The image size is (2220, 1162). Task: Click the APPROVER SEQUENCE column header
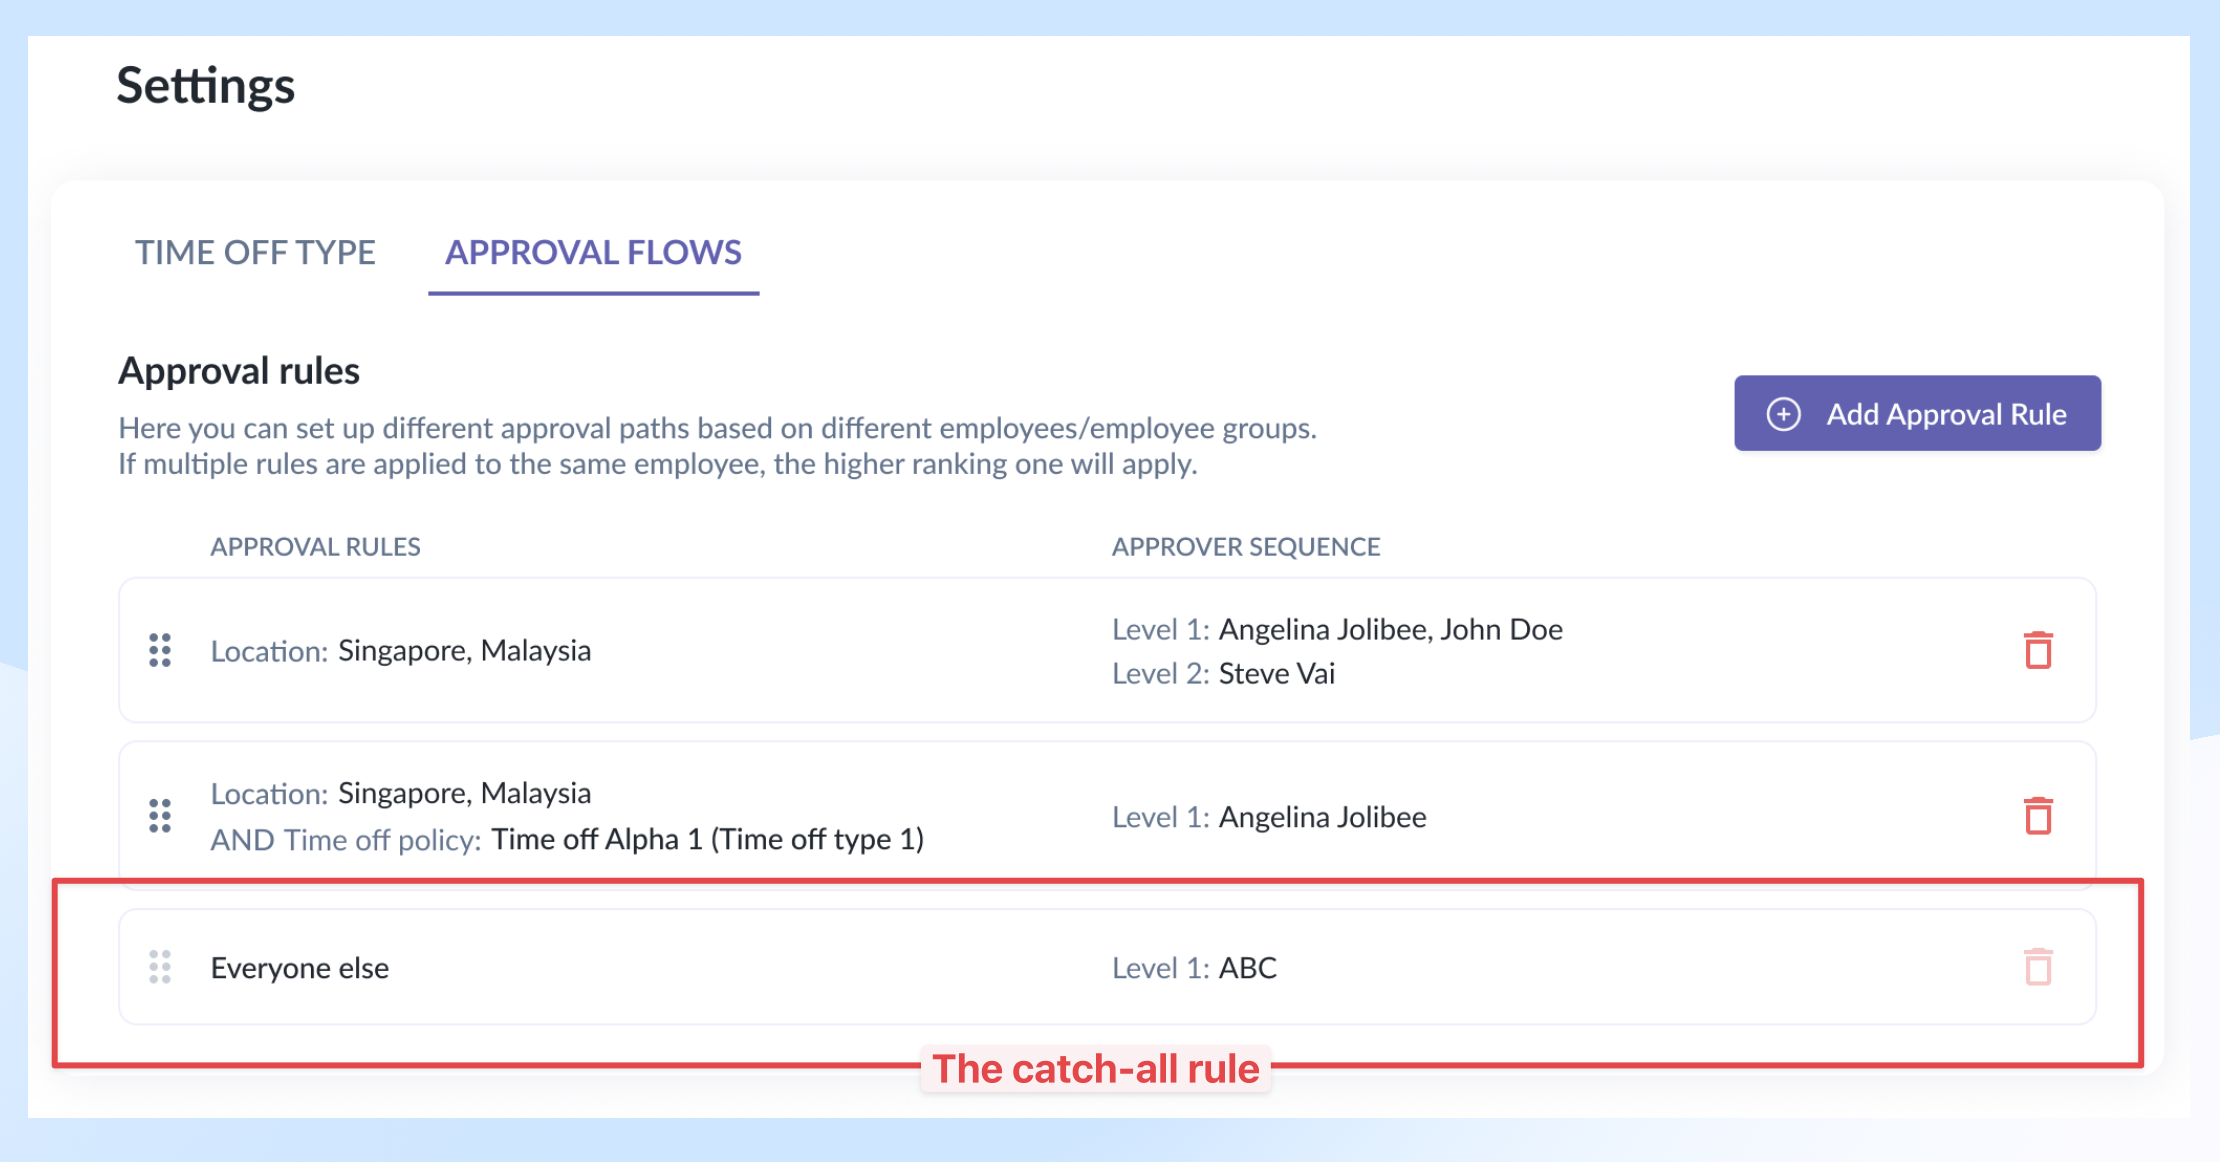pyautogui.click(x=1246, y=546)
